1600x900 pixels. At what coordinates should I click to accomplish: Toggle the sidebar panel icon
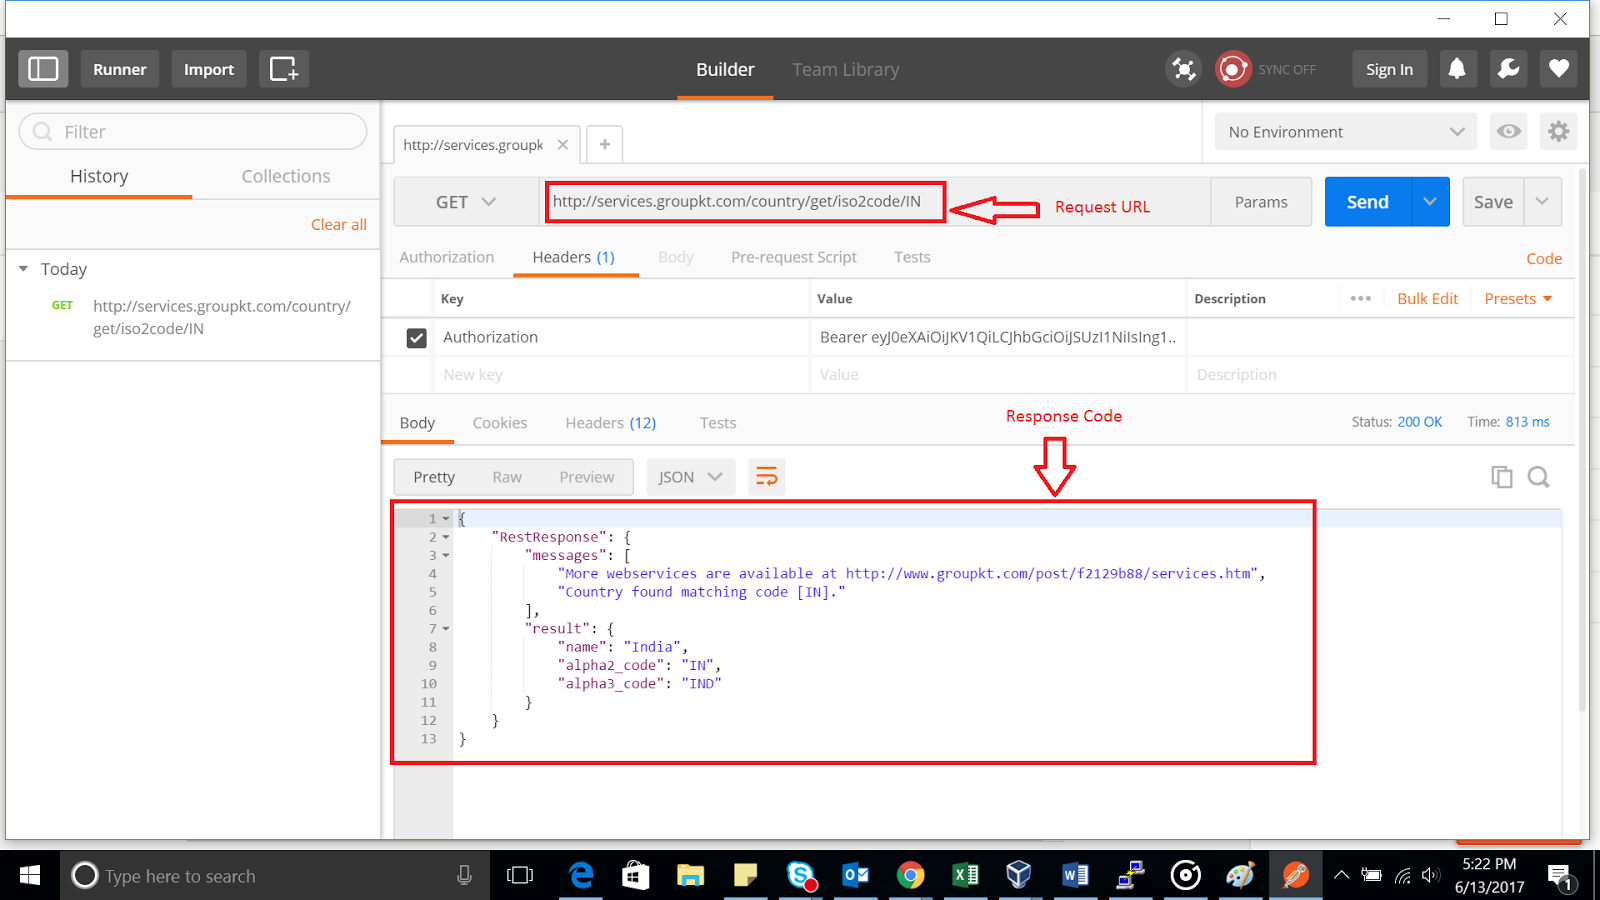point(43,69)
